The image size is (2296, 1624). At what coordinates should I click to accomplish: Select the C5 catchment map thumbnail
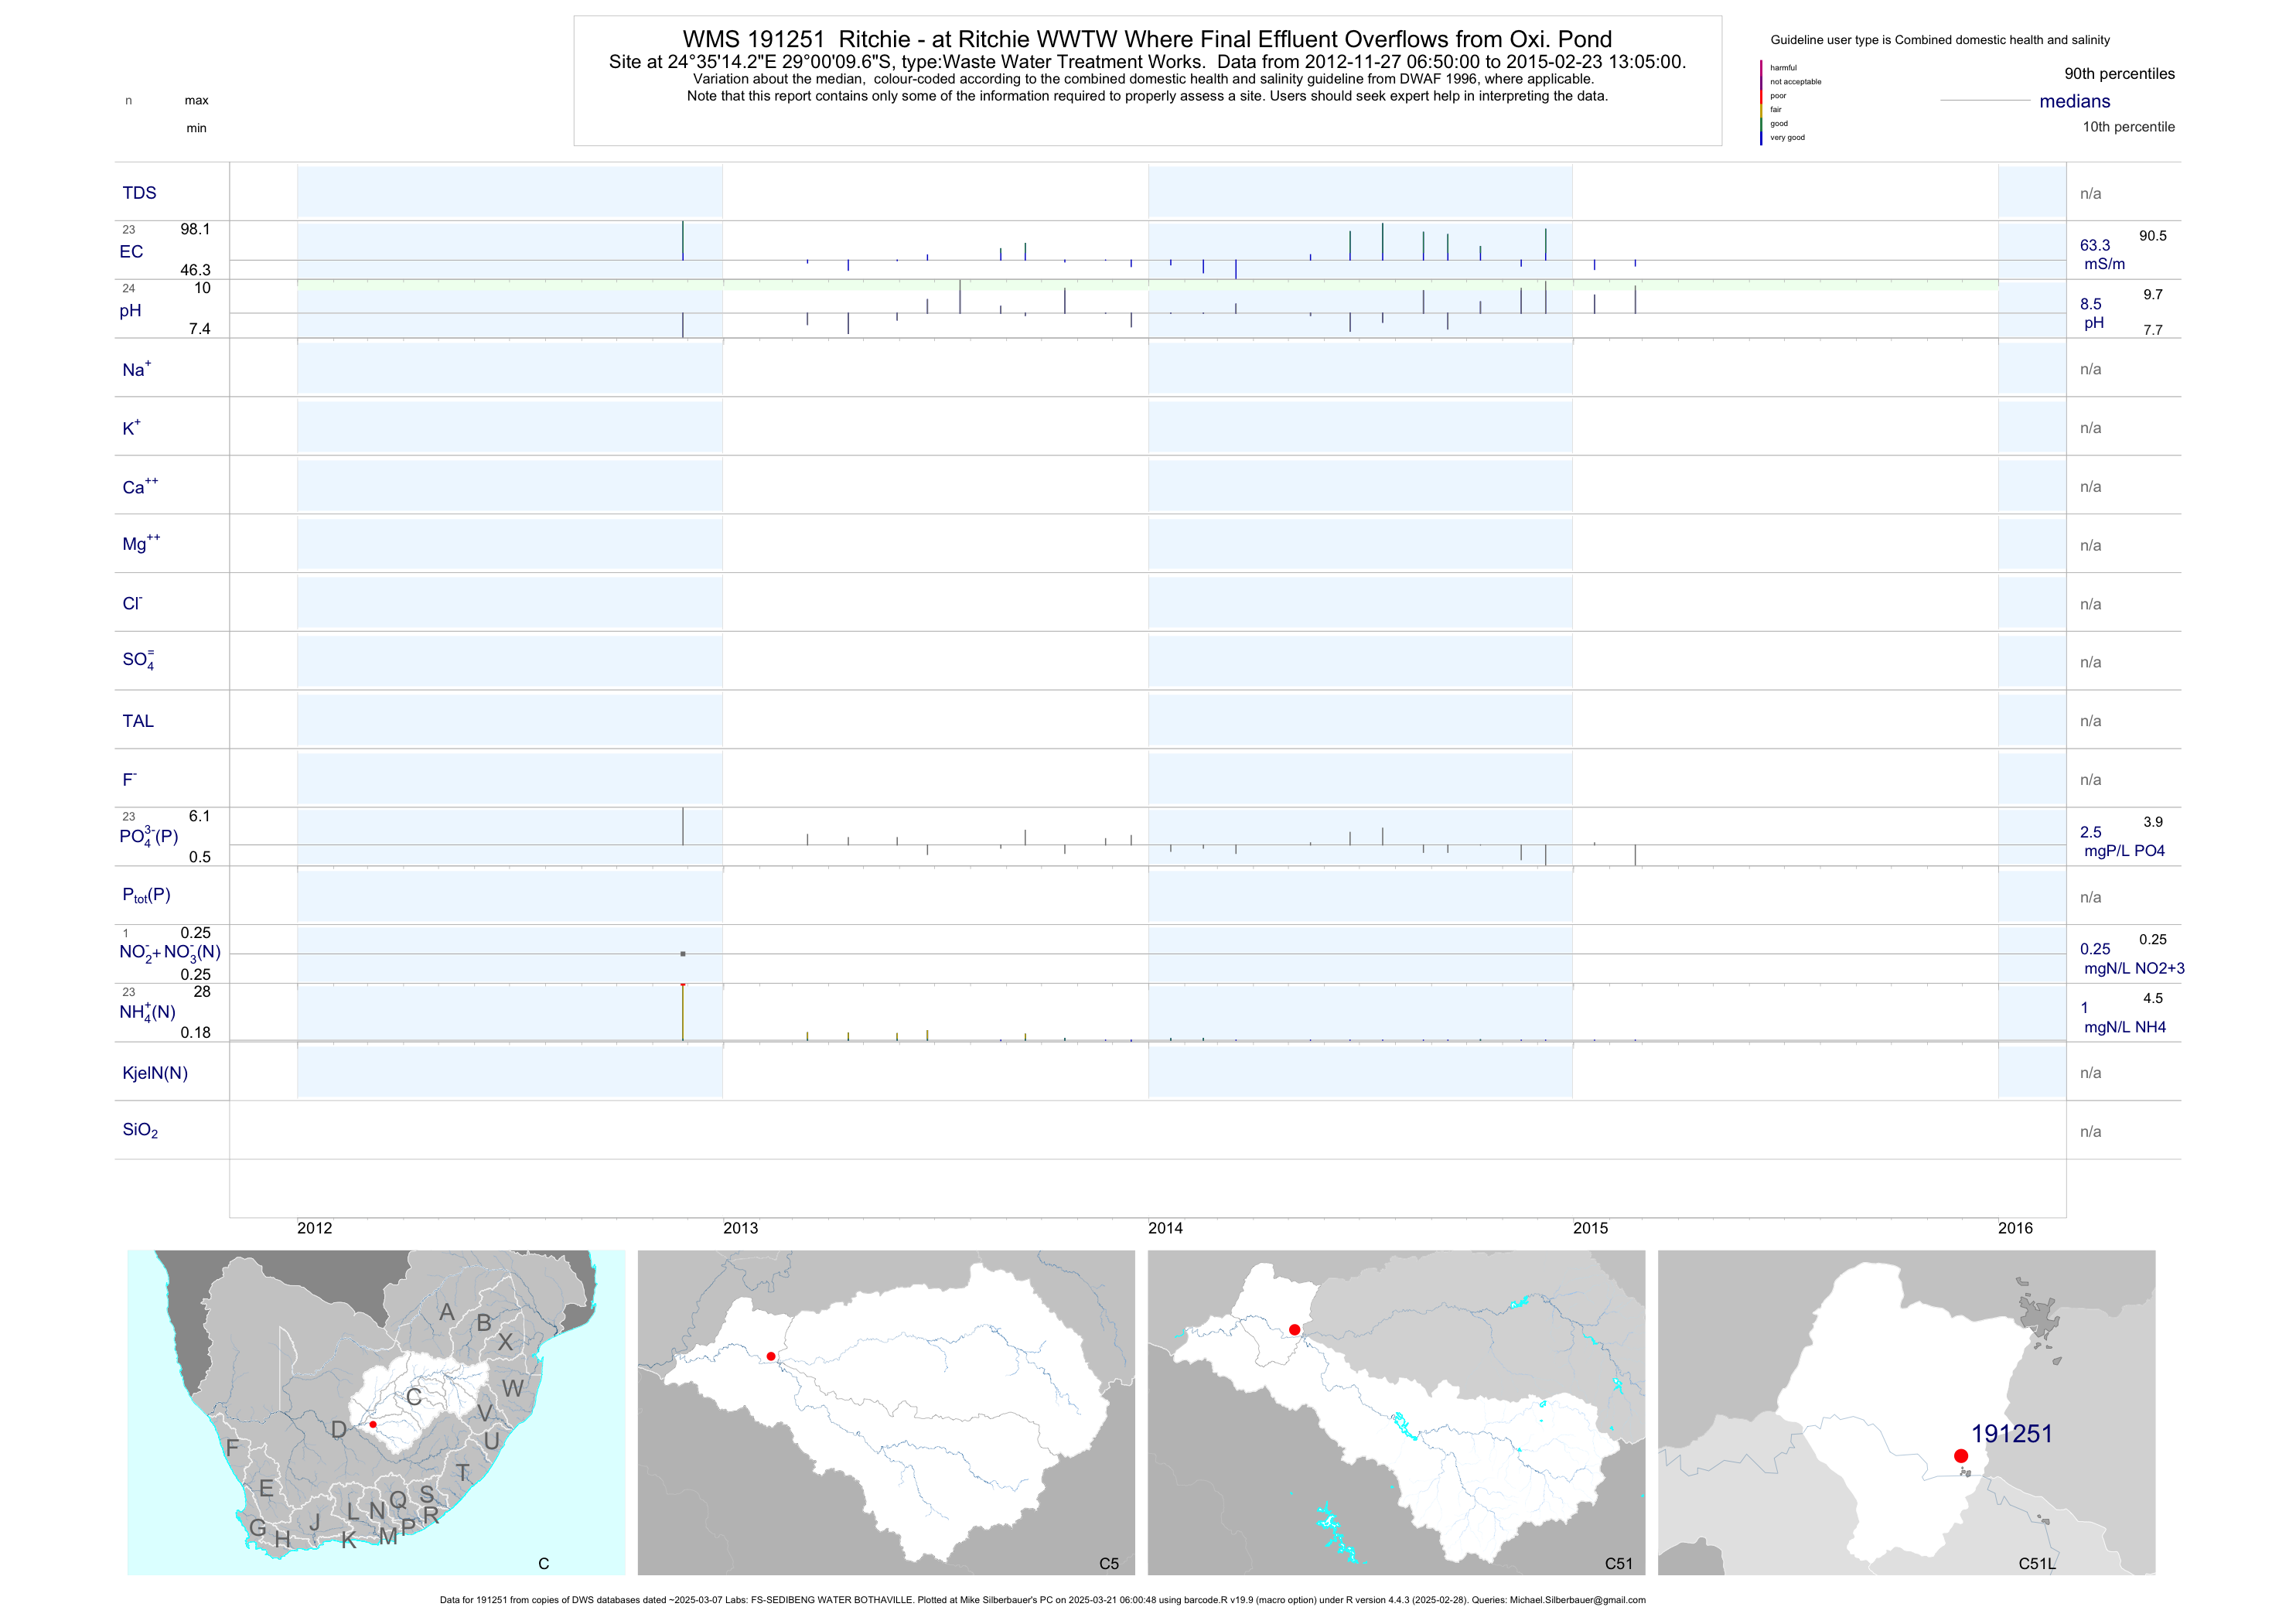[886, 1412]
